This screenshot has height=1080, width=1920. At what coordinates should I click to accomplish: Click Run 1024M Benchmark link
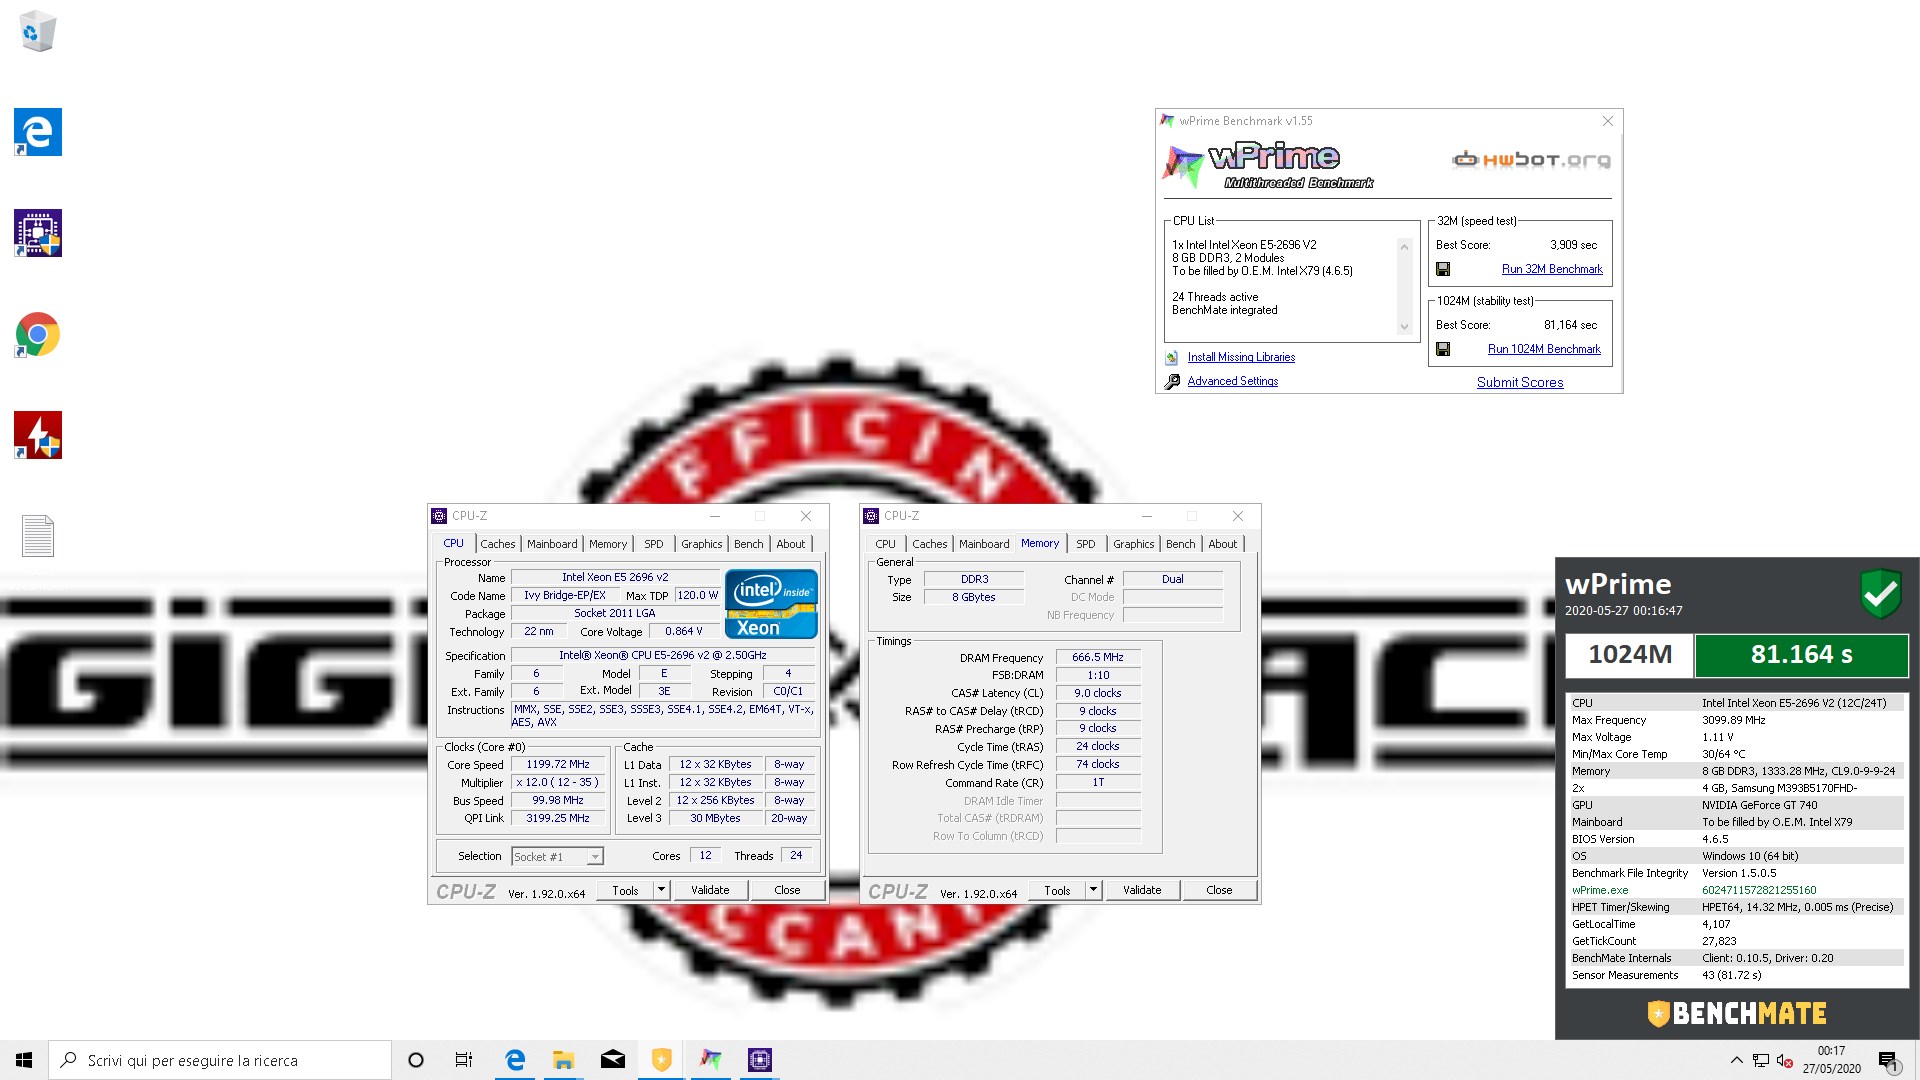point(1544,349)
